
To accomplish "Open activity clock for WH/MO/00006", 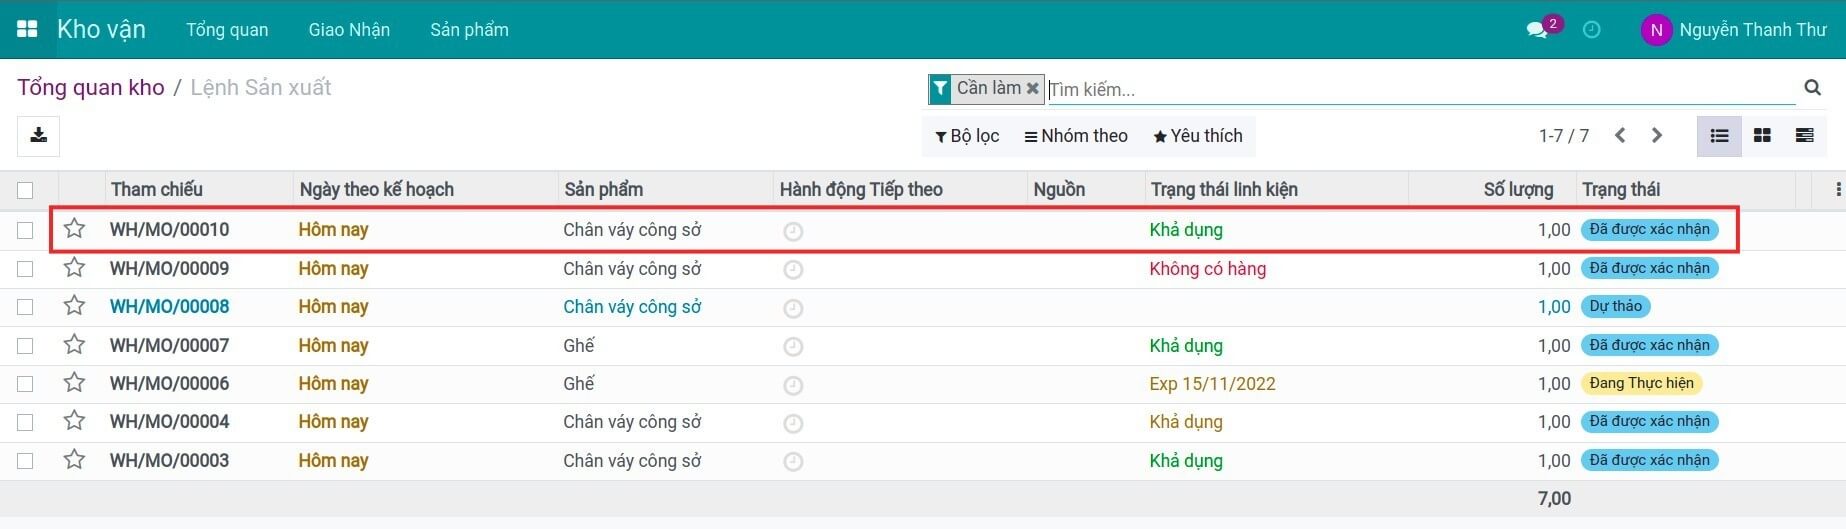I will coord(793,385).
